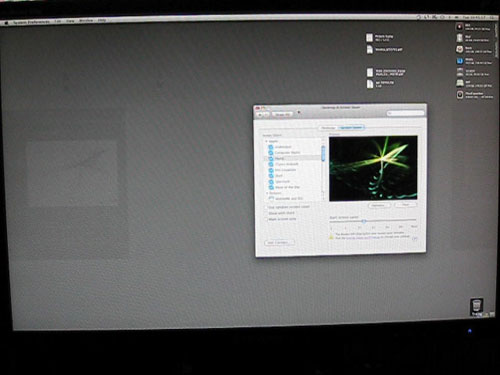Open the Window menu

(x=86, y=21)
